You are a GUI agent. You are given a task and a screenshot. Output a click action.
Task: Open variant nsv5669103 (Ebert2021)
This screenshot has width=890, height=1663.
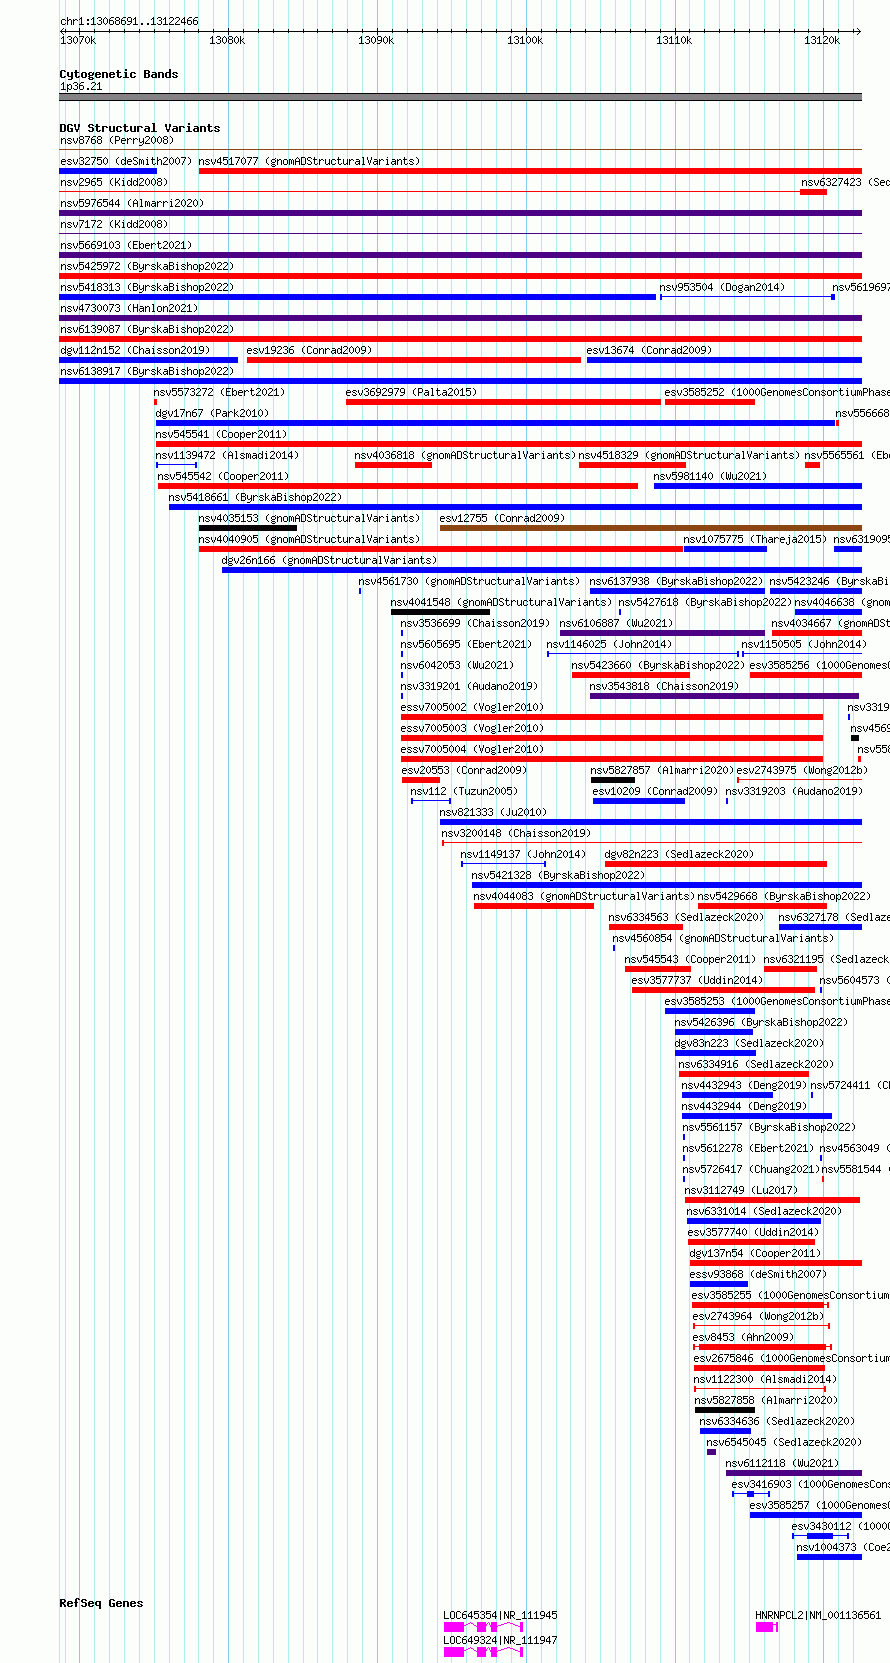[126, 245]
